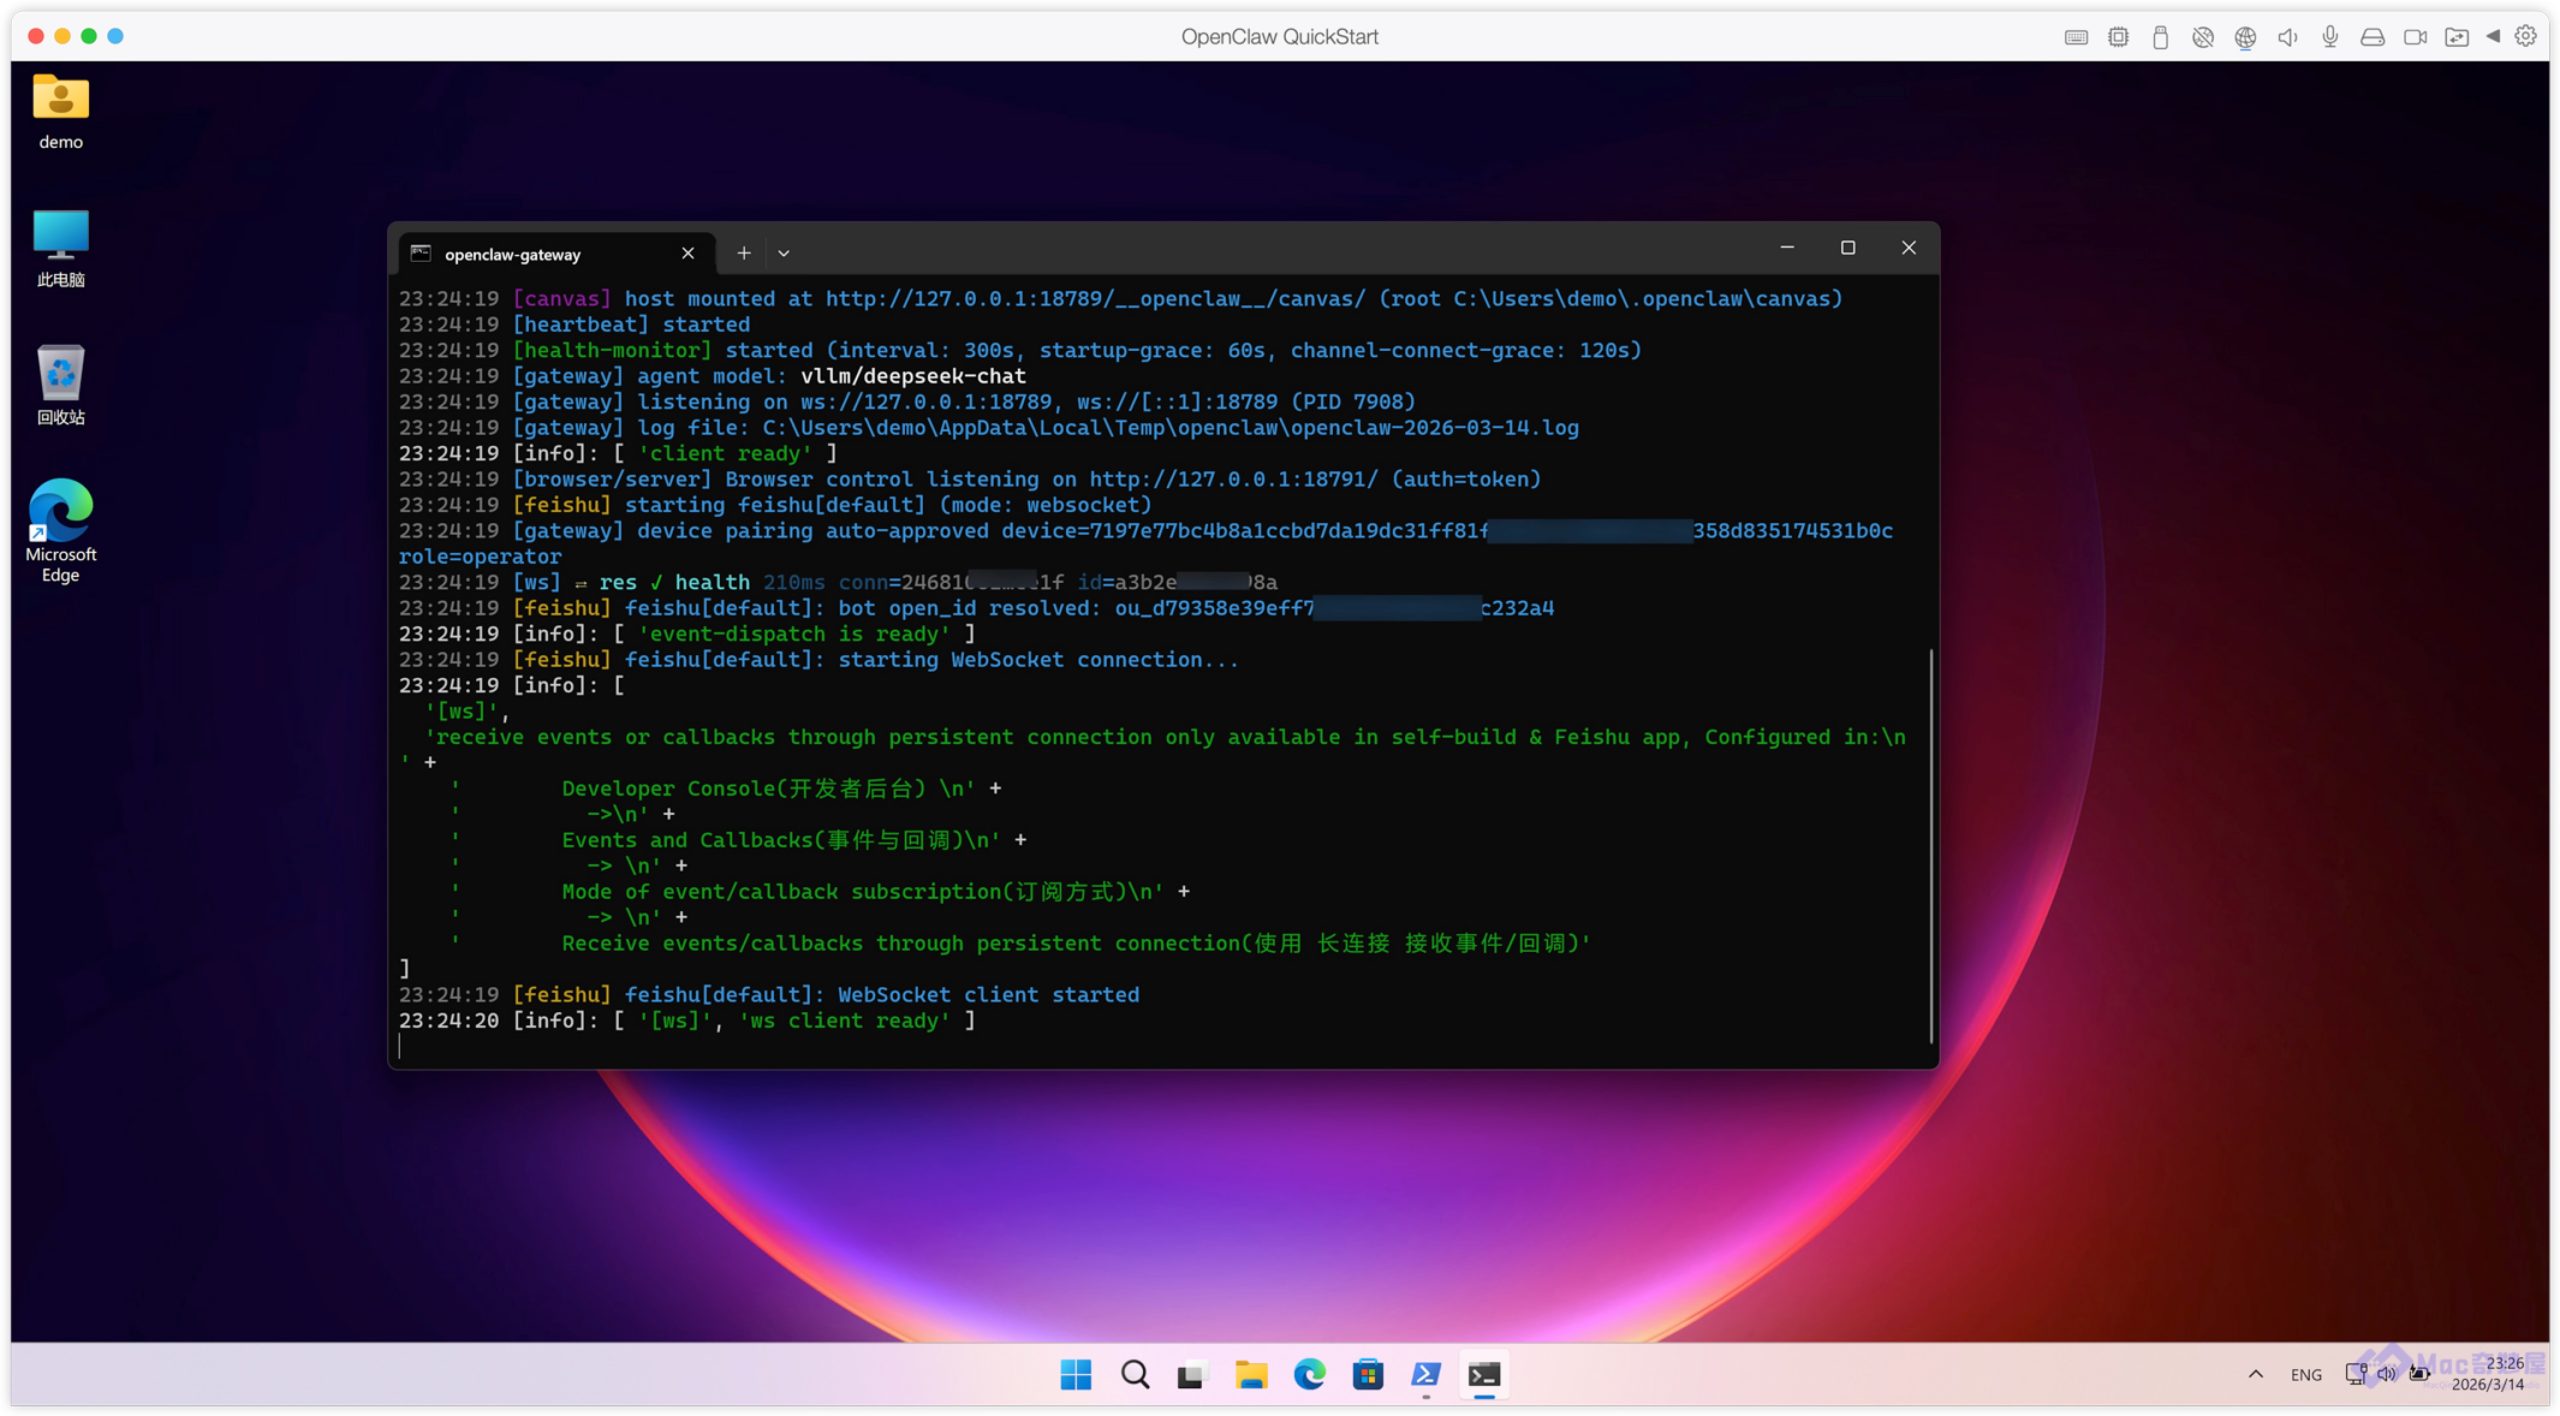Collapse the VM toolbar with triangle arrow
This screenshot has width=2560, height=1416.
[2493, 36]
